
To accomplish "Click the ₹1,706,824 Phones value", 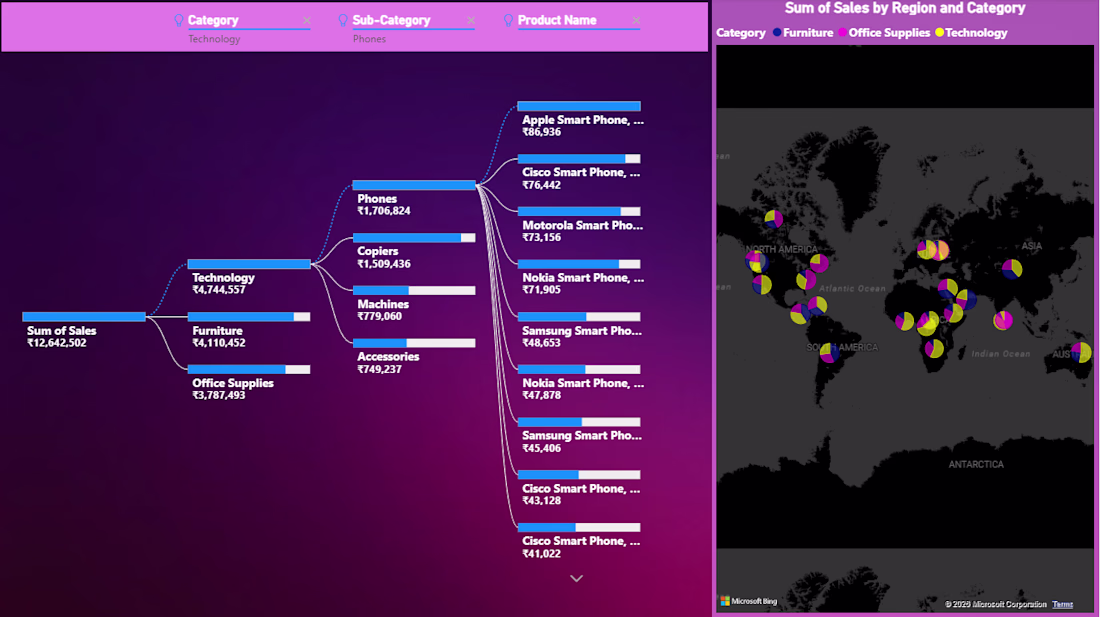I will pyautogui.click(x=384, y=211).
